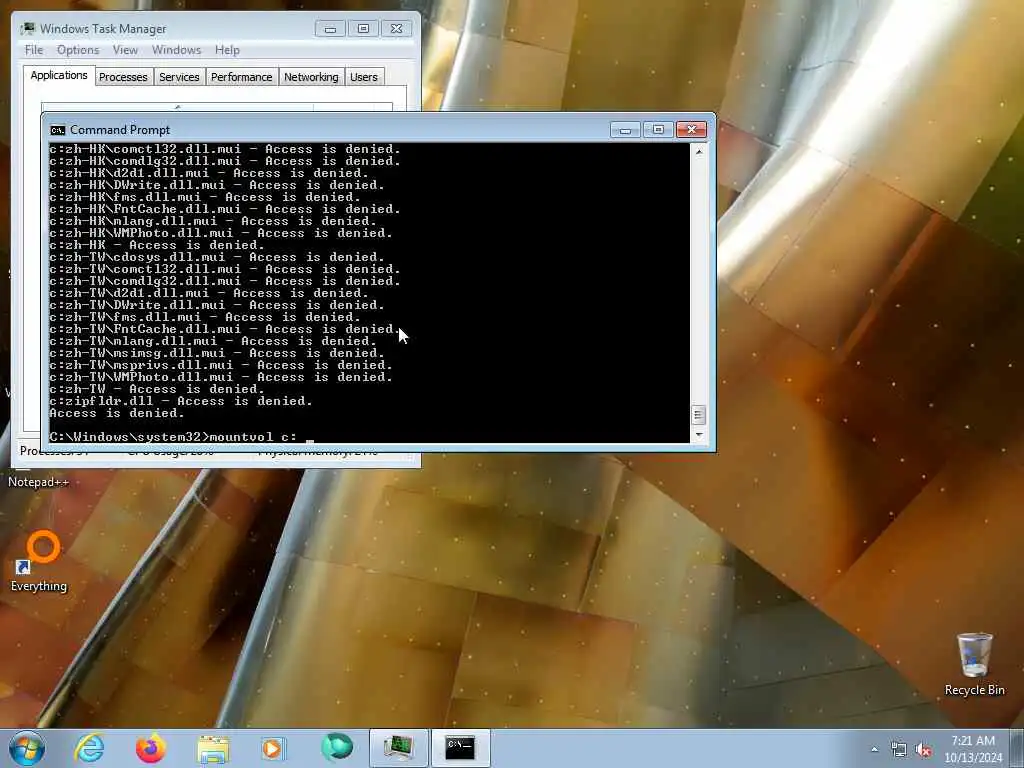1024x768 pixels.
Task: Open the Help menu in Task Manager
Action: 227,50
